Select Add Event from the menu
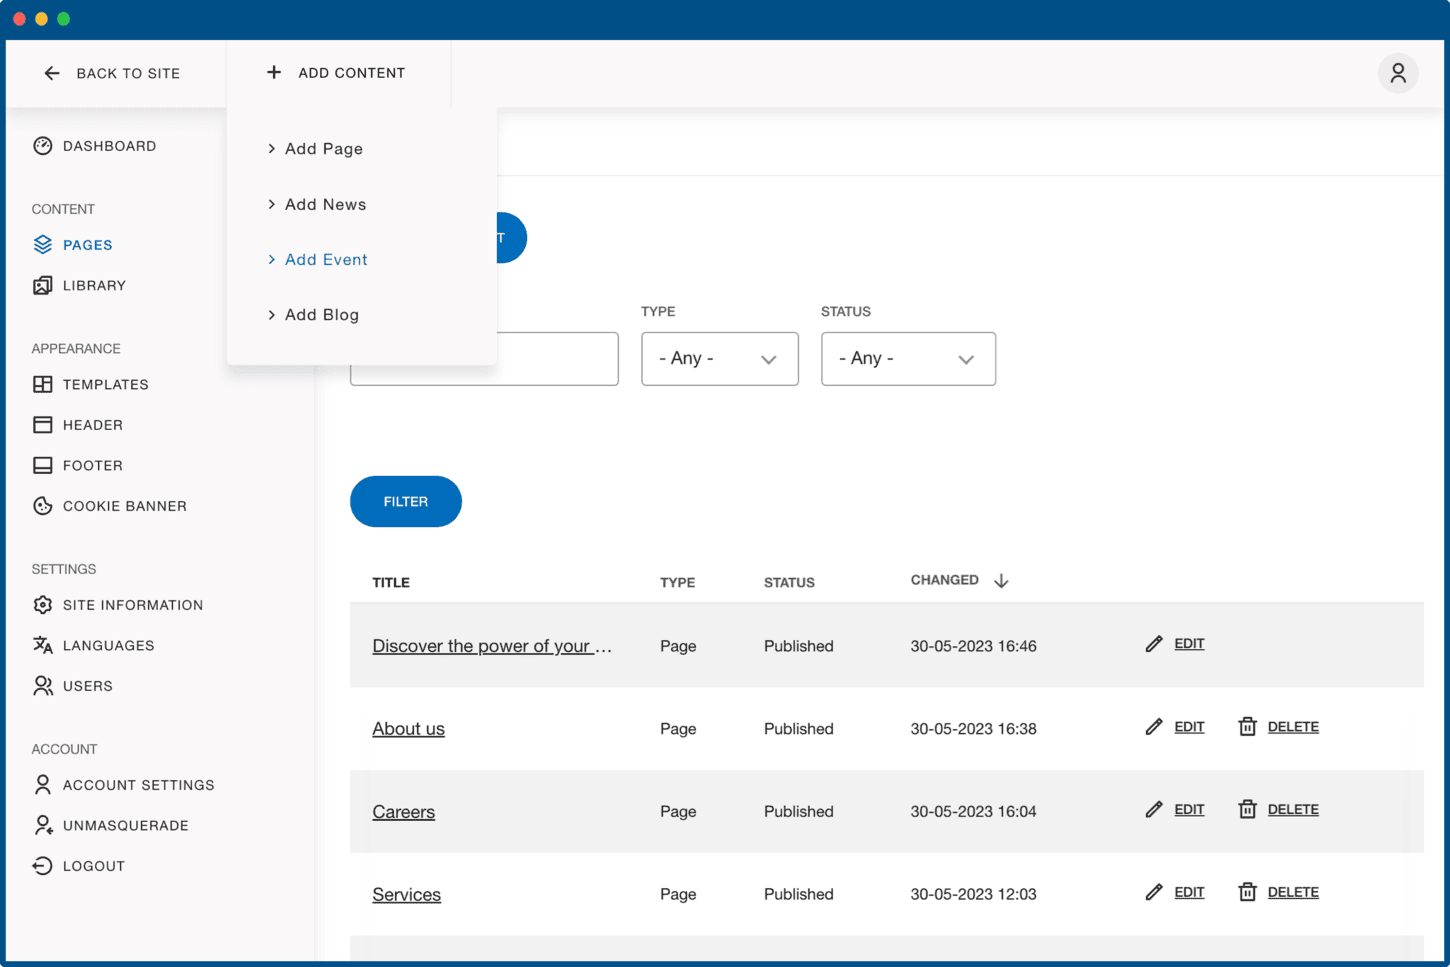 [x=326, y=260]
